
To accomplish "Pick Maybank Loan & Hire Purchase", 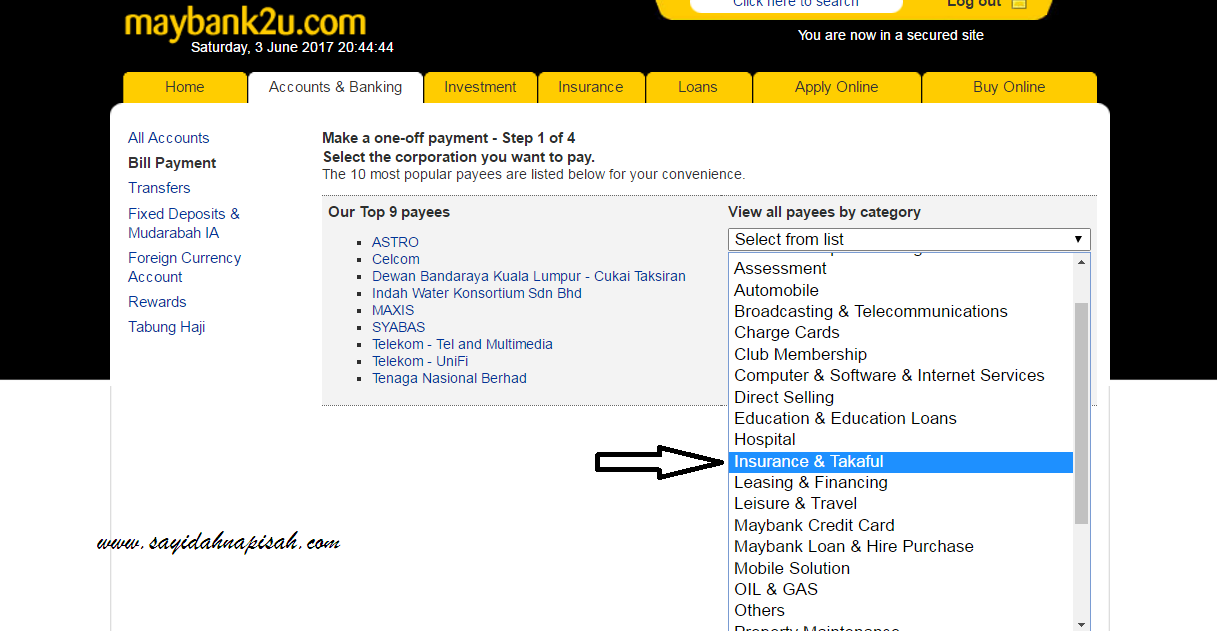I will click(x=901, y=546).
